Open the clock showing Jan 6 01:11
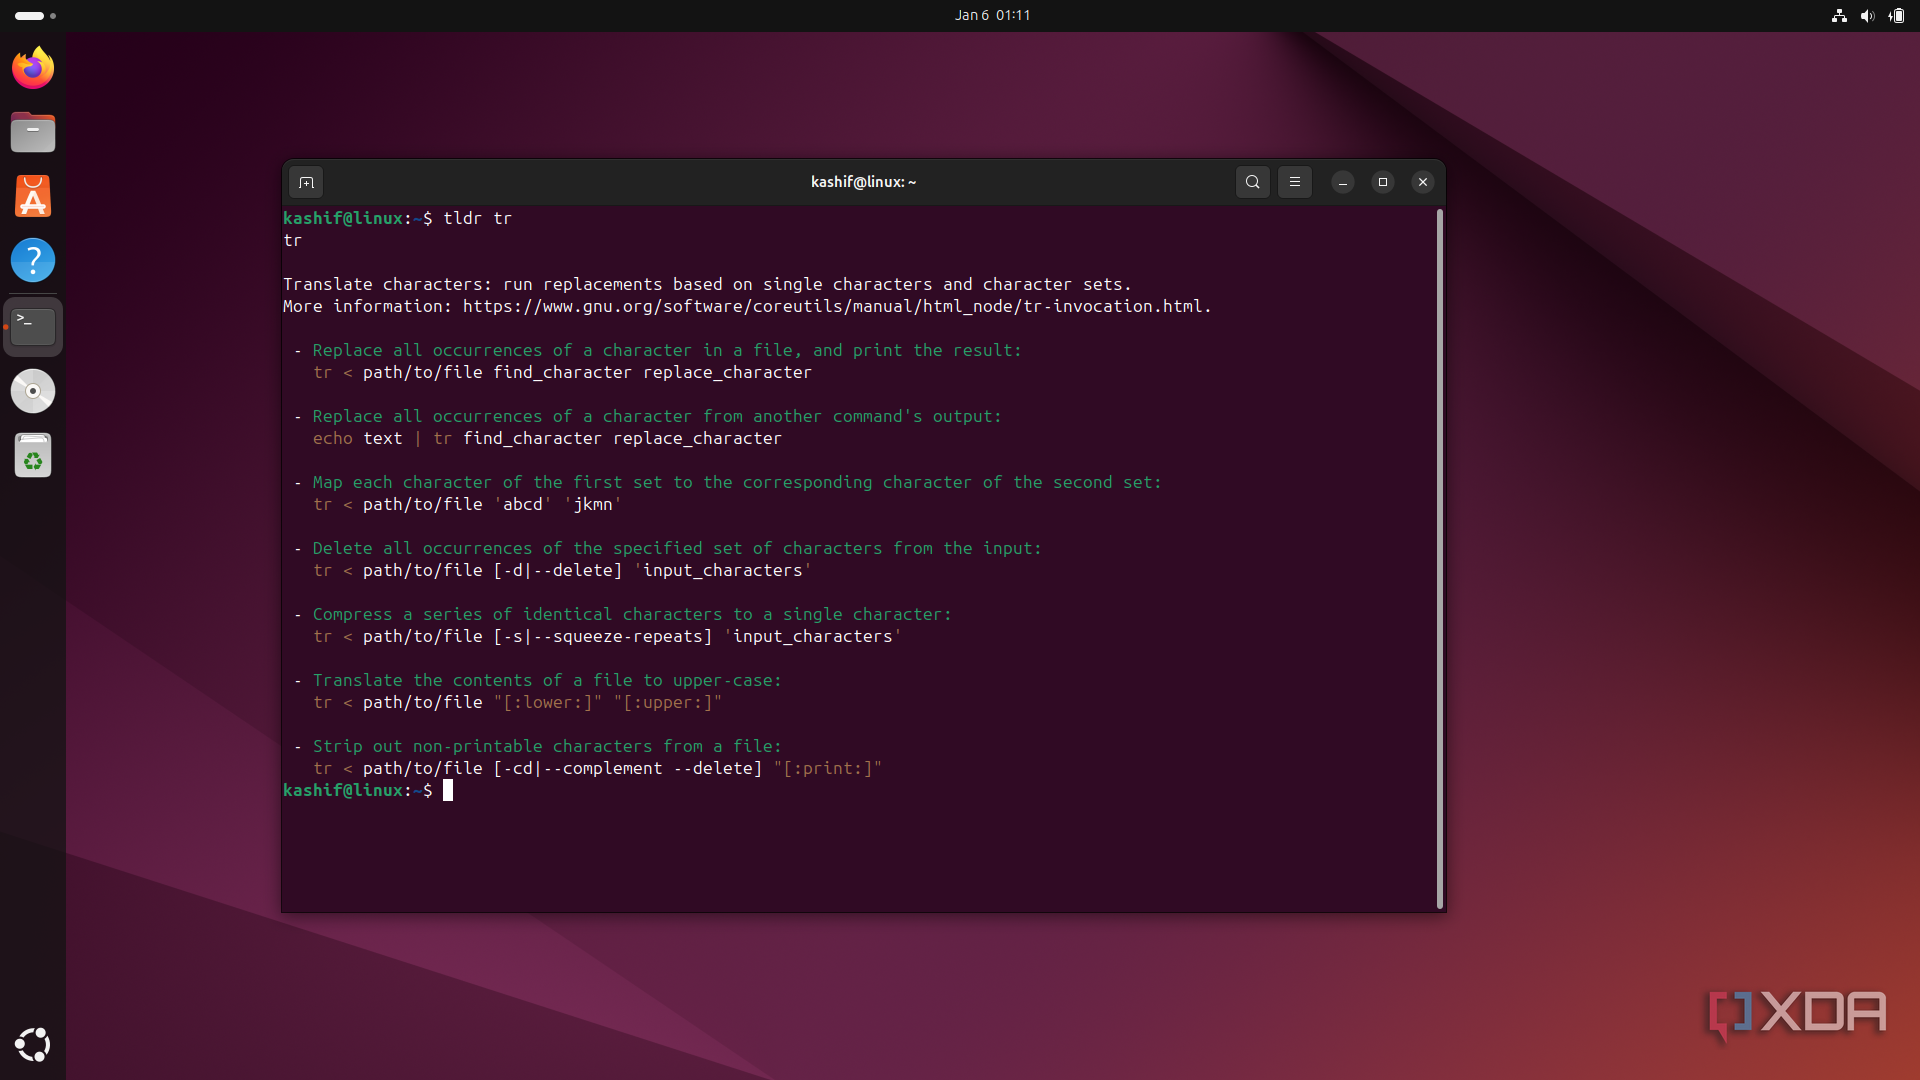Image resolution: width=1920 pixels, height=1080 pixels. [x=992, y=15]
